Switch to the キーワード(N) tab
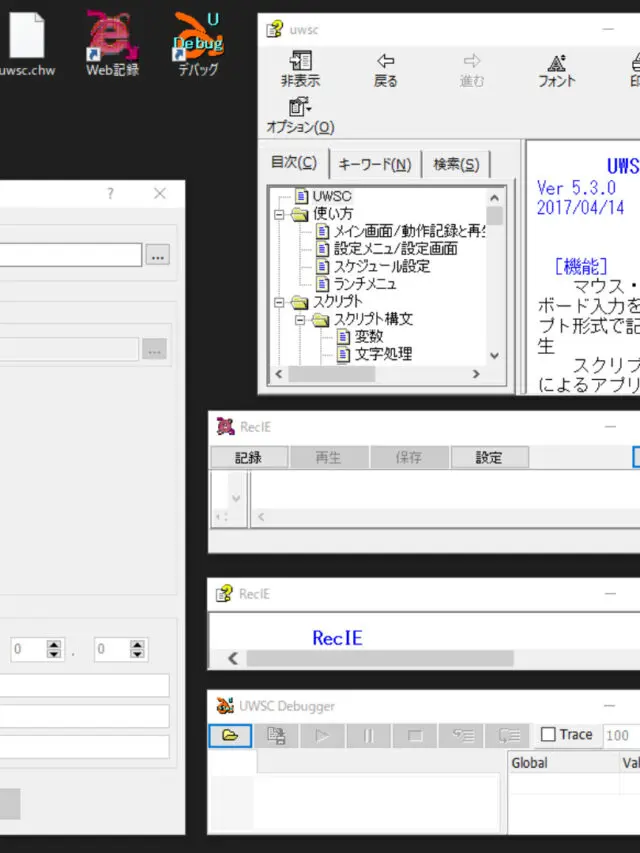640x853 pixels. [374, 164]
